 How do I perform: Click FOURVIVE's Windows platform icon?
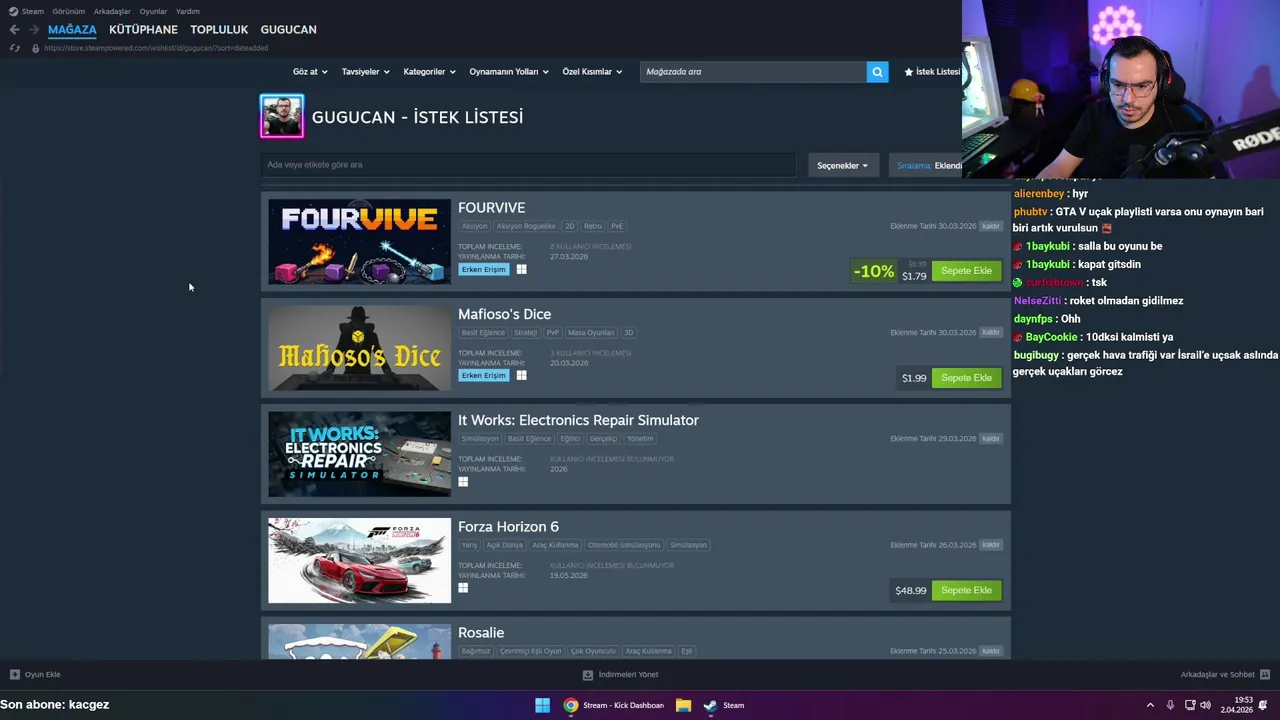(x=521, y=269)
